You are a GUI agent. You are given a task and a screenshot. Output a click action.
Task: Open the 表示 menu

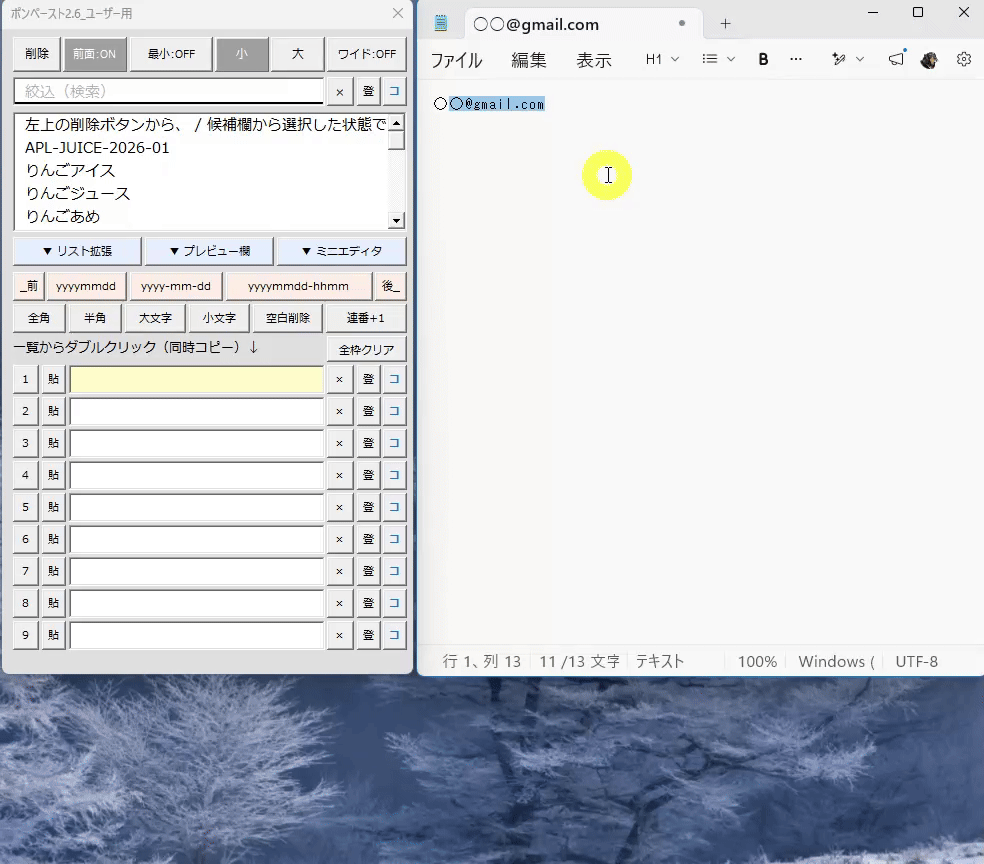[594, 60]
